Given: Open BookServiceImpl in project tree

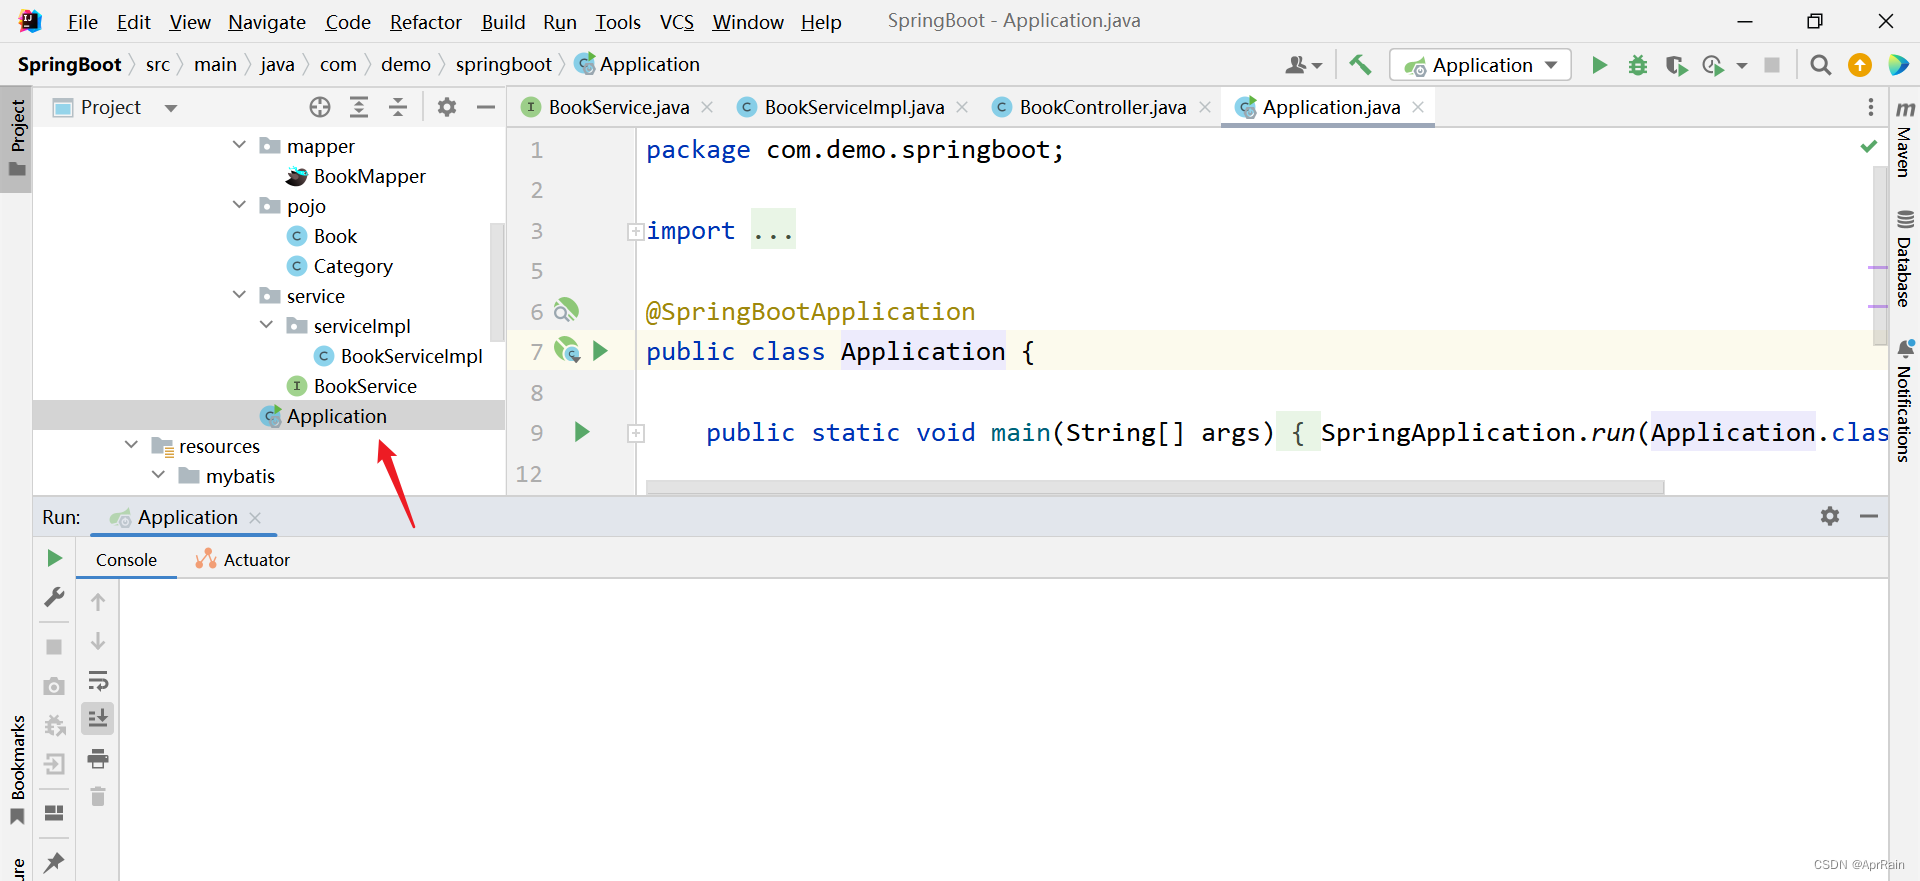Looking at the screenshot, I should [x=411, y=356].
